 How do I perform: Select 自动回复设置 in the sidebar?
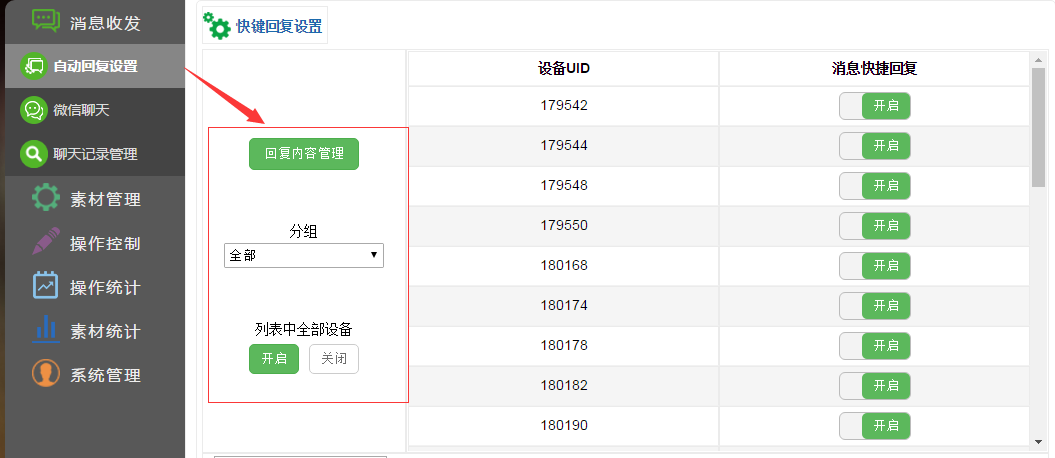[x=95, y=66]
